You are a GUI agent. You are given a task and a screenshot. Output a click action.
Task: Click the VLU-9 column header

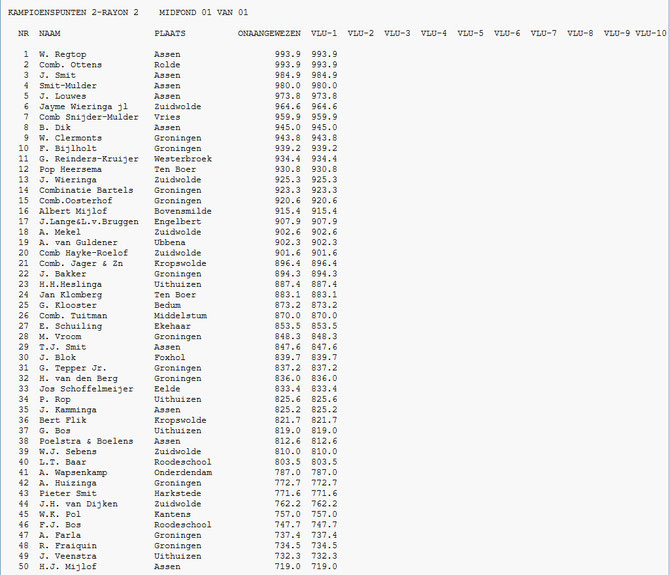(617, 33)
